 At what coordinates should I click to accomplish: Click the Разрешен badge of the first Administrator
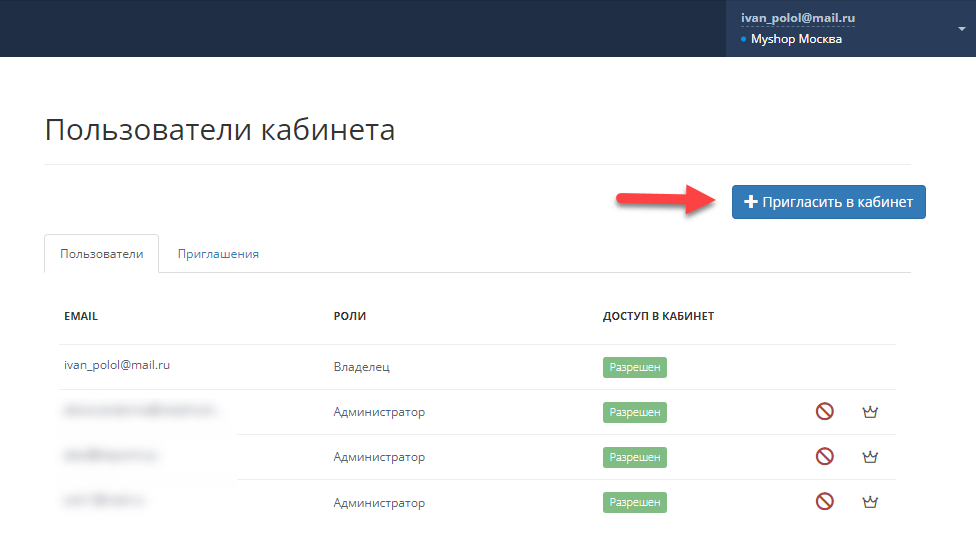pyautogui.click(x=634, y=412)
